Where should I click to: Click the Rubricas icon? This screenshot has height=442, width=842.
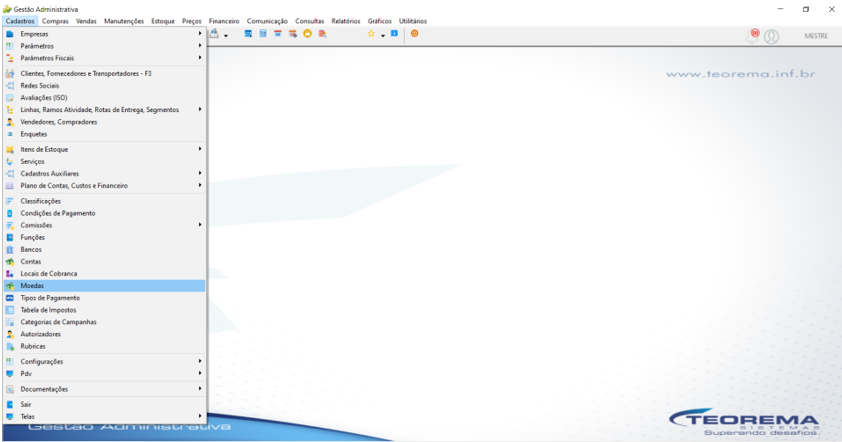(x=10, y=346)
